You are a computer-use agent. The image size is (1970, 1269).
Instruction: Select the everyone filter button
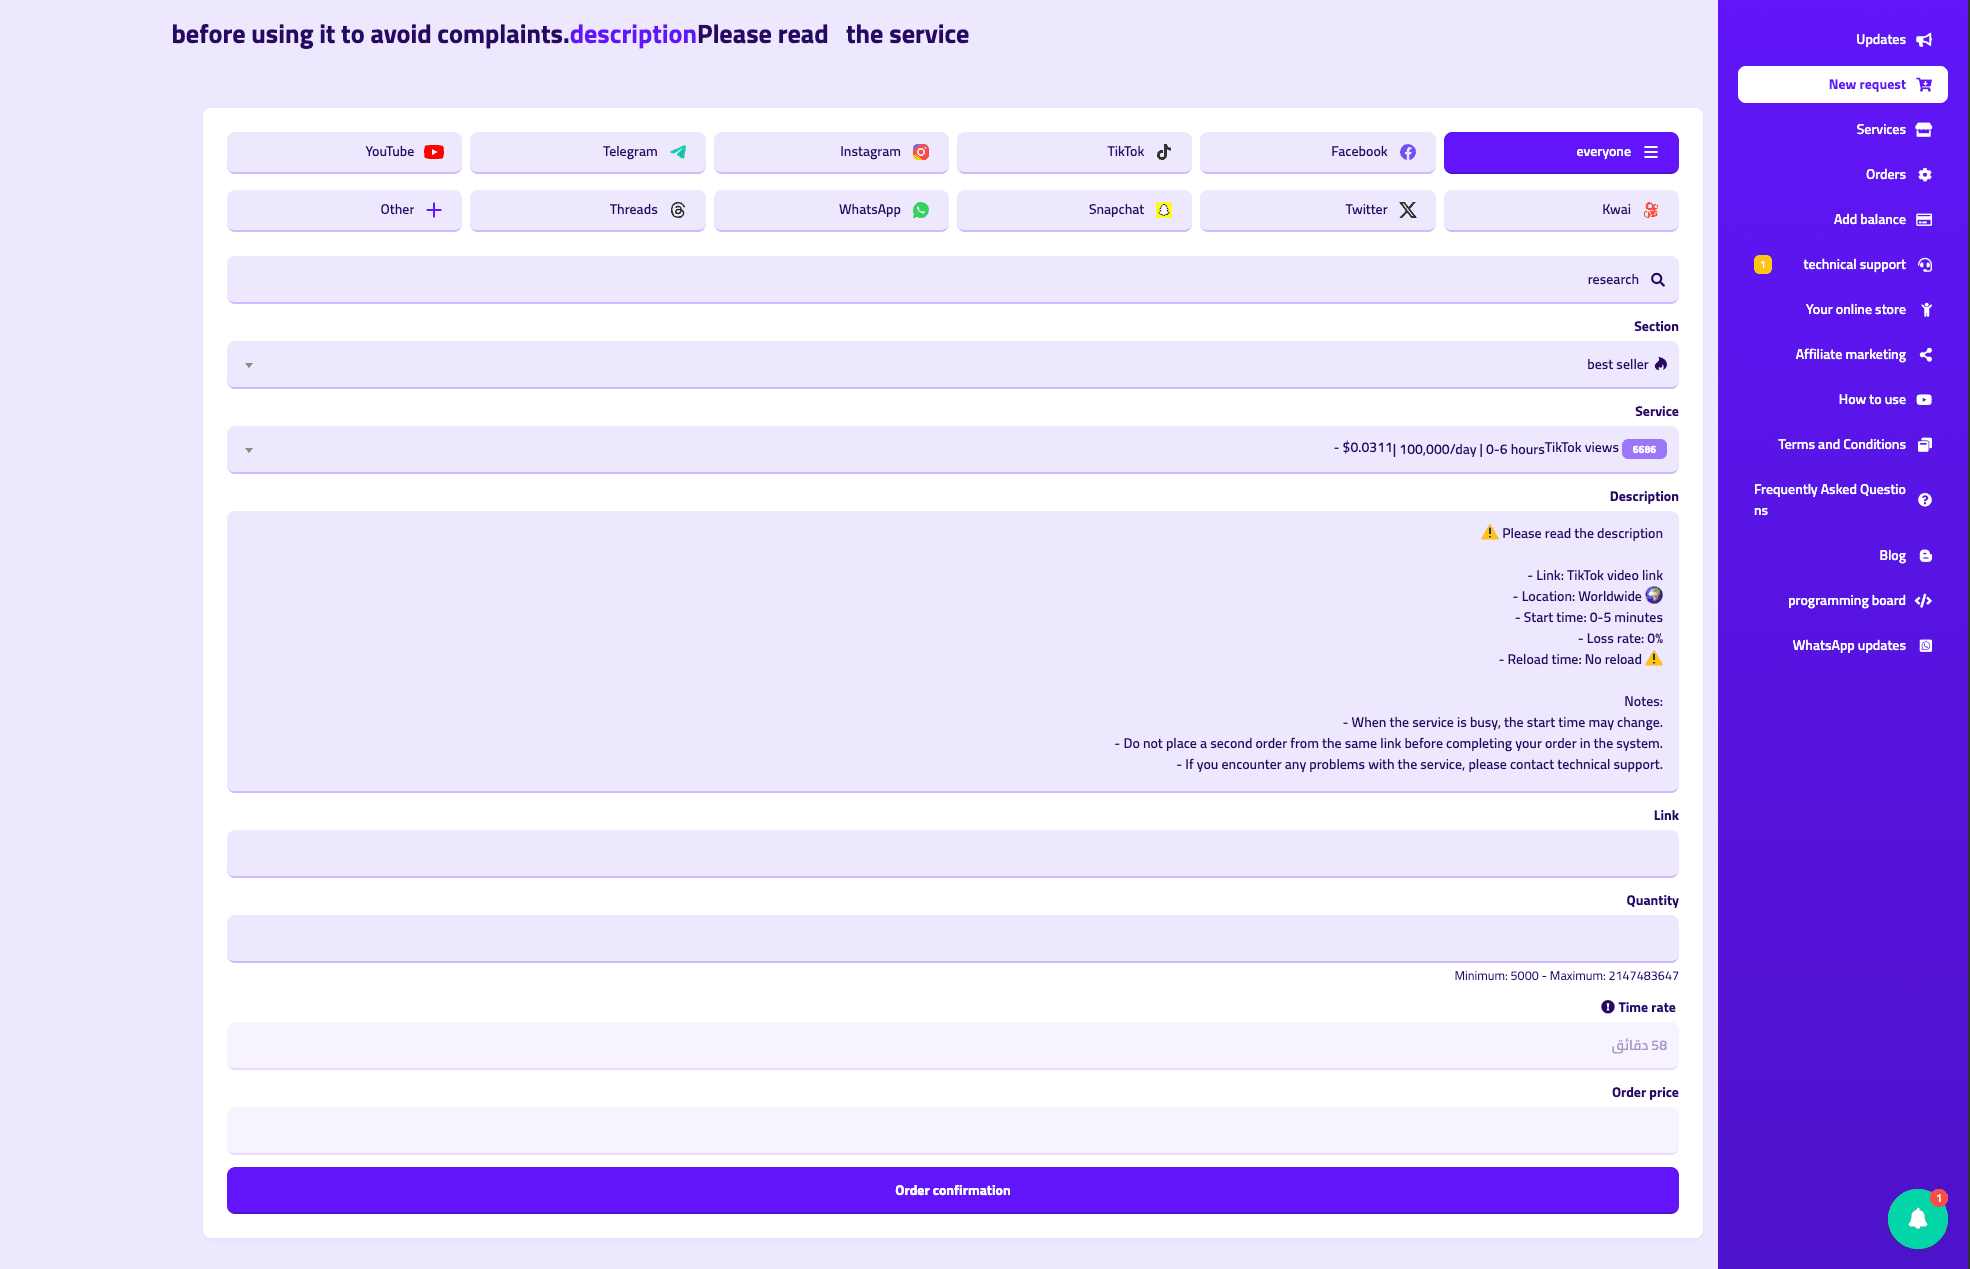1560,152
